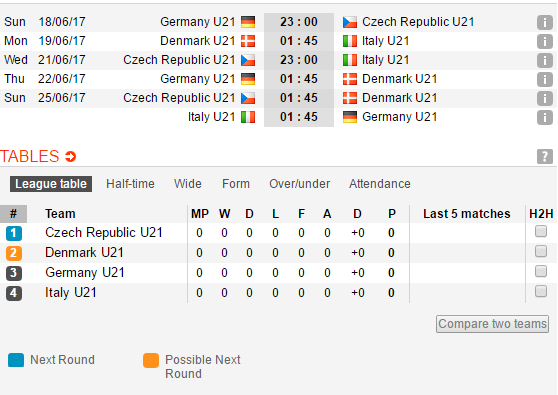The height and width of the screenshot is (395, 558).
Task: Click the blue Next Round legend swatch
Action: click(16, 360)
